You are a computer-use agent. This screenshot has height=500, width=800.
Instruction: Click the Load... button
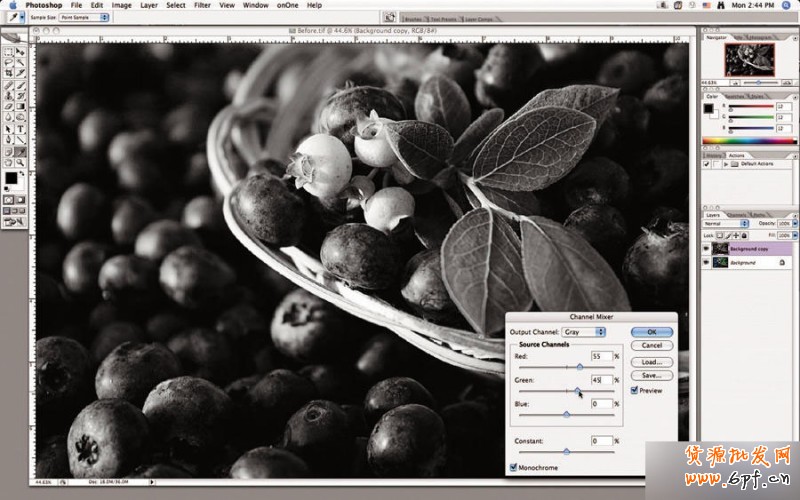(651, 361)
